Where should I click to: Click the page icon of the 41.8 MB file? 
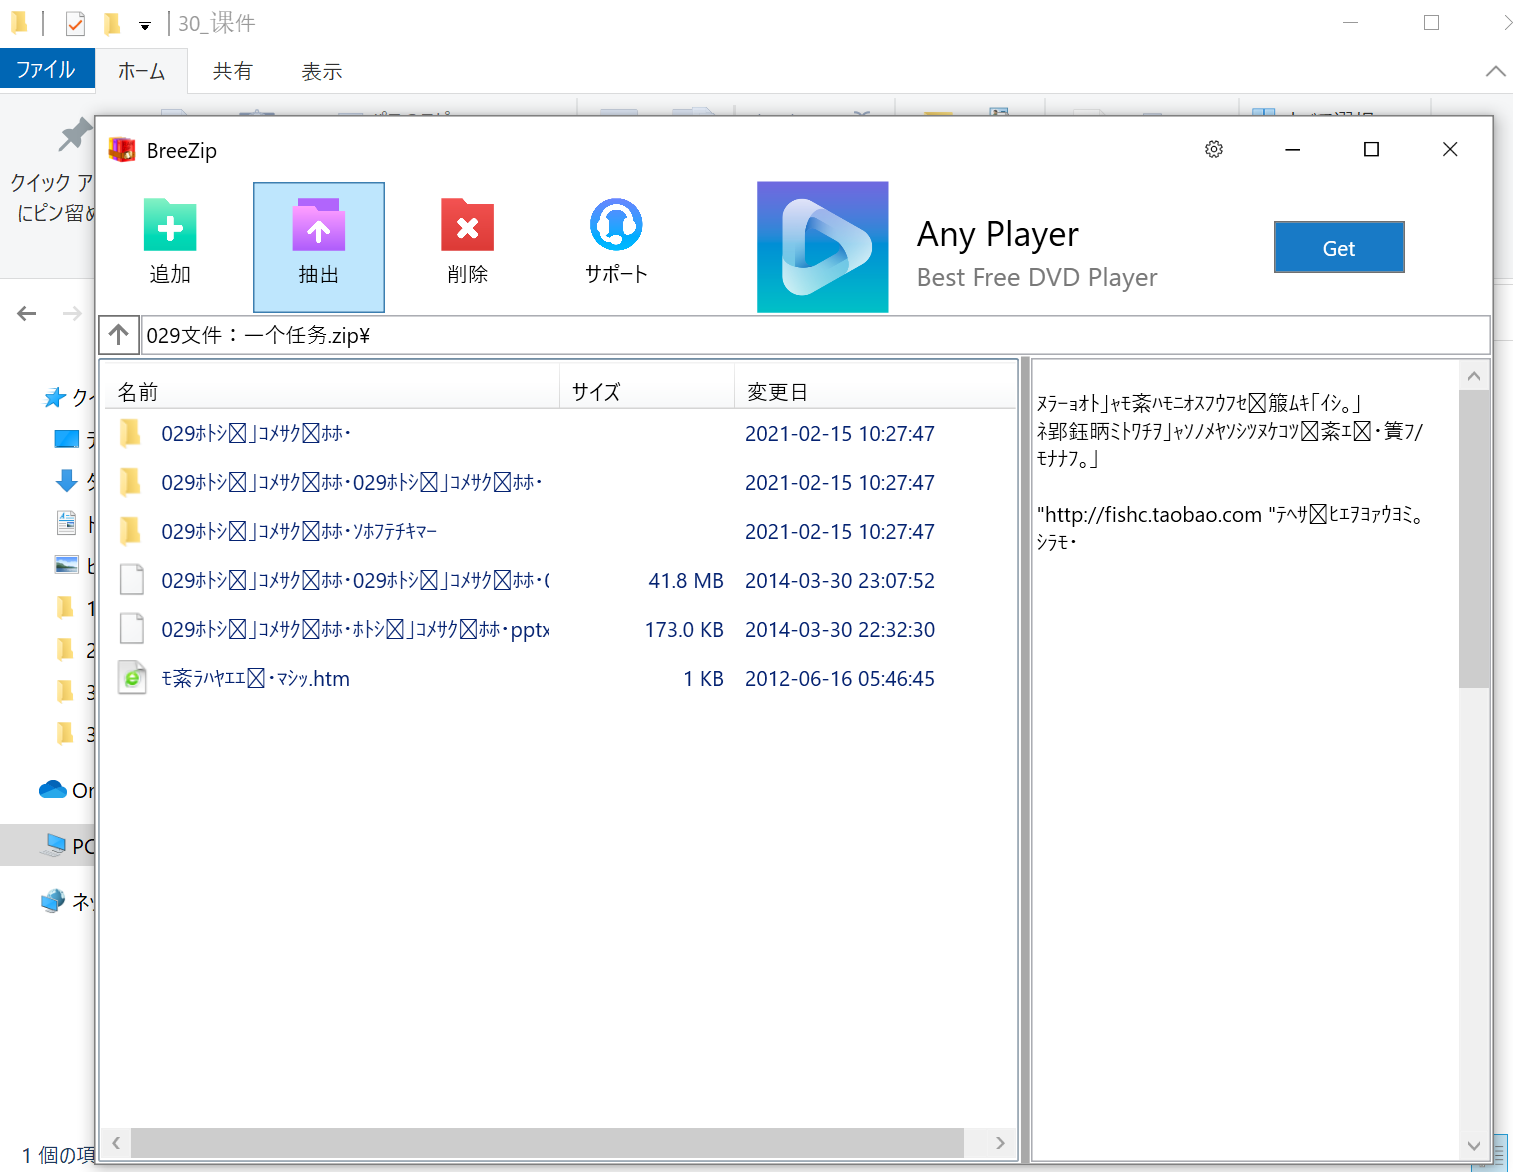coord(131,580)
